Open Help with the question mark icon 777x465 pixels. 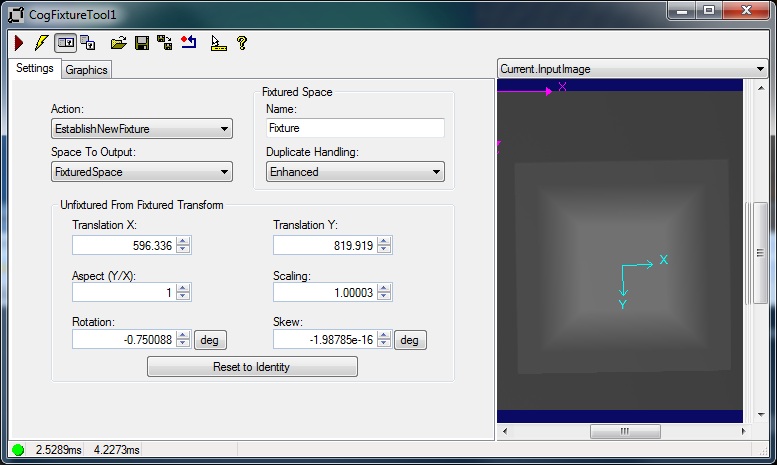point(242,43)
